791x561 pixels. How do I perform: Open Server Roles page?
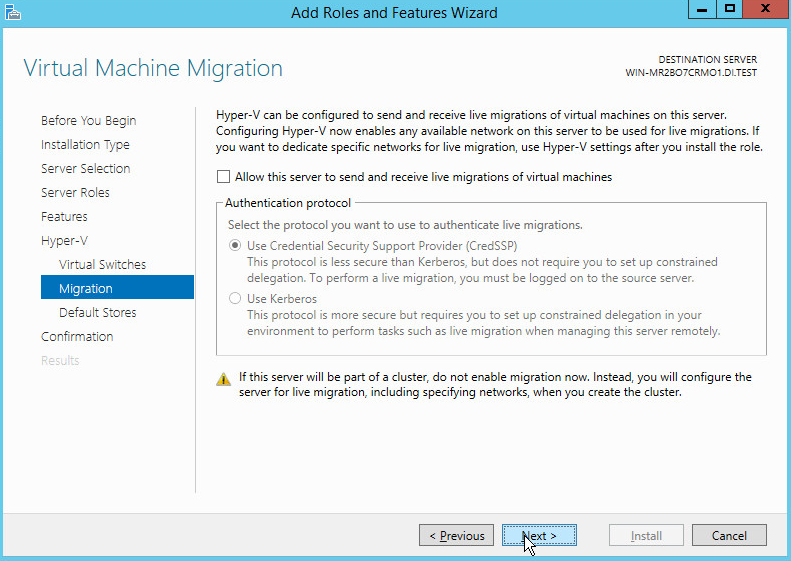75,193
